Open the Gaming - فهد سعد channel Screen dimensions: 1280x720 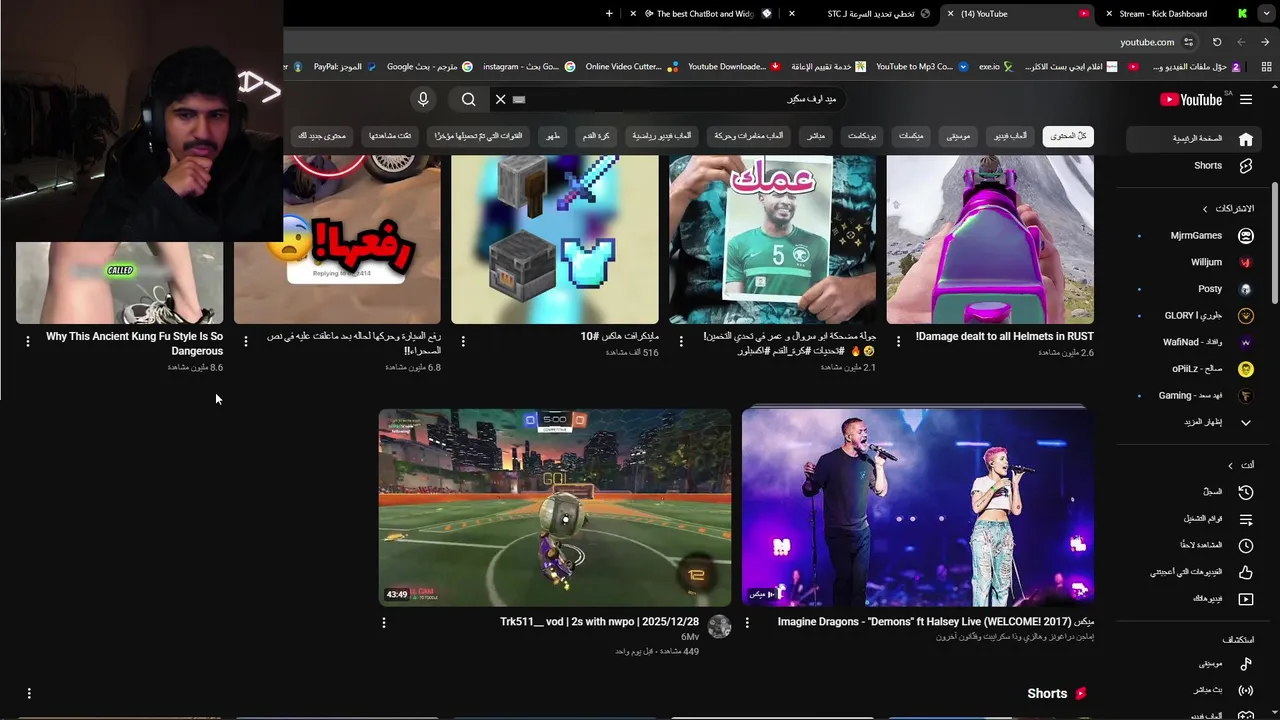[x=1195, y=396]
